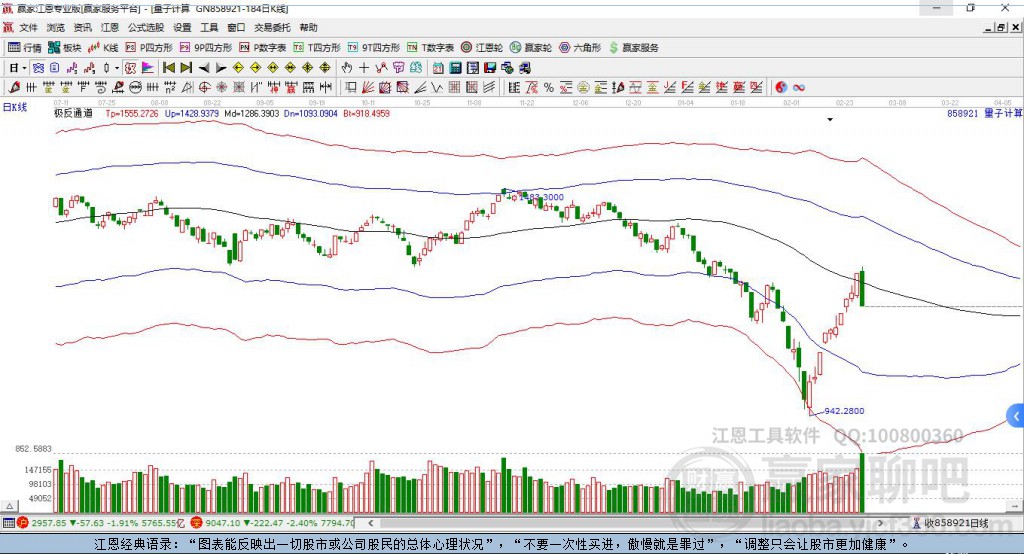Click the n² square number icon
This screenshot has width=1024, height=554.
click(x=170, y=87)
